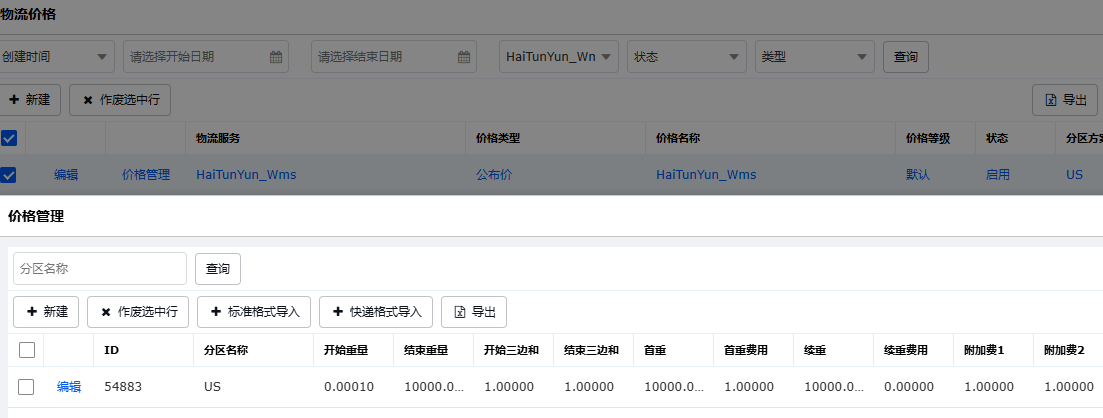This screenshot has width=1103, height=418.
Task: Open the HaiTunYun_Wn service dropdown
Action: point(559,56)
